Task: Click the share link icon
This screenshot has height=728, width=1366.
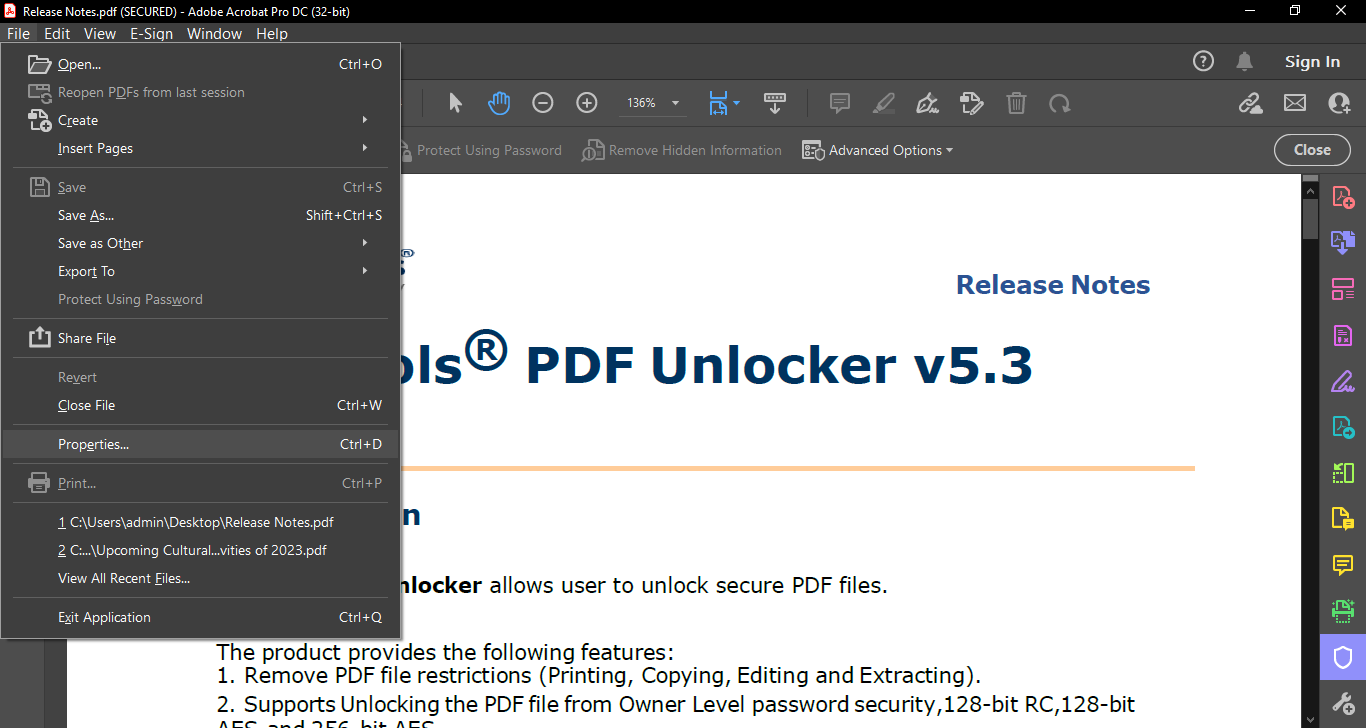Action: pyautogui.click(x=1250, y=103)
